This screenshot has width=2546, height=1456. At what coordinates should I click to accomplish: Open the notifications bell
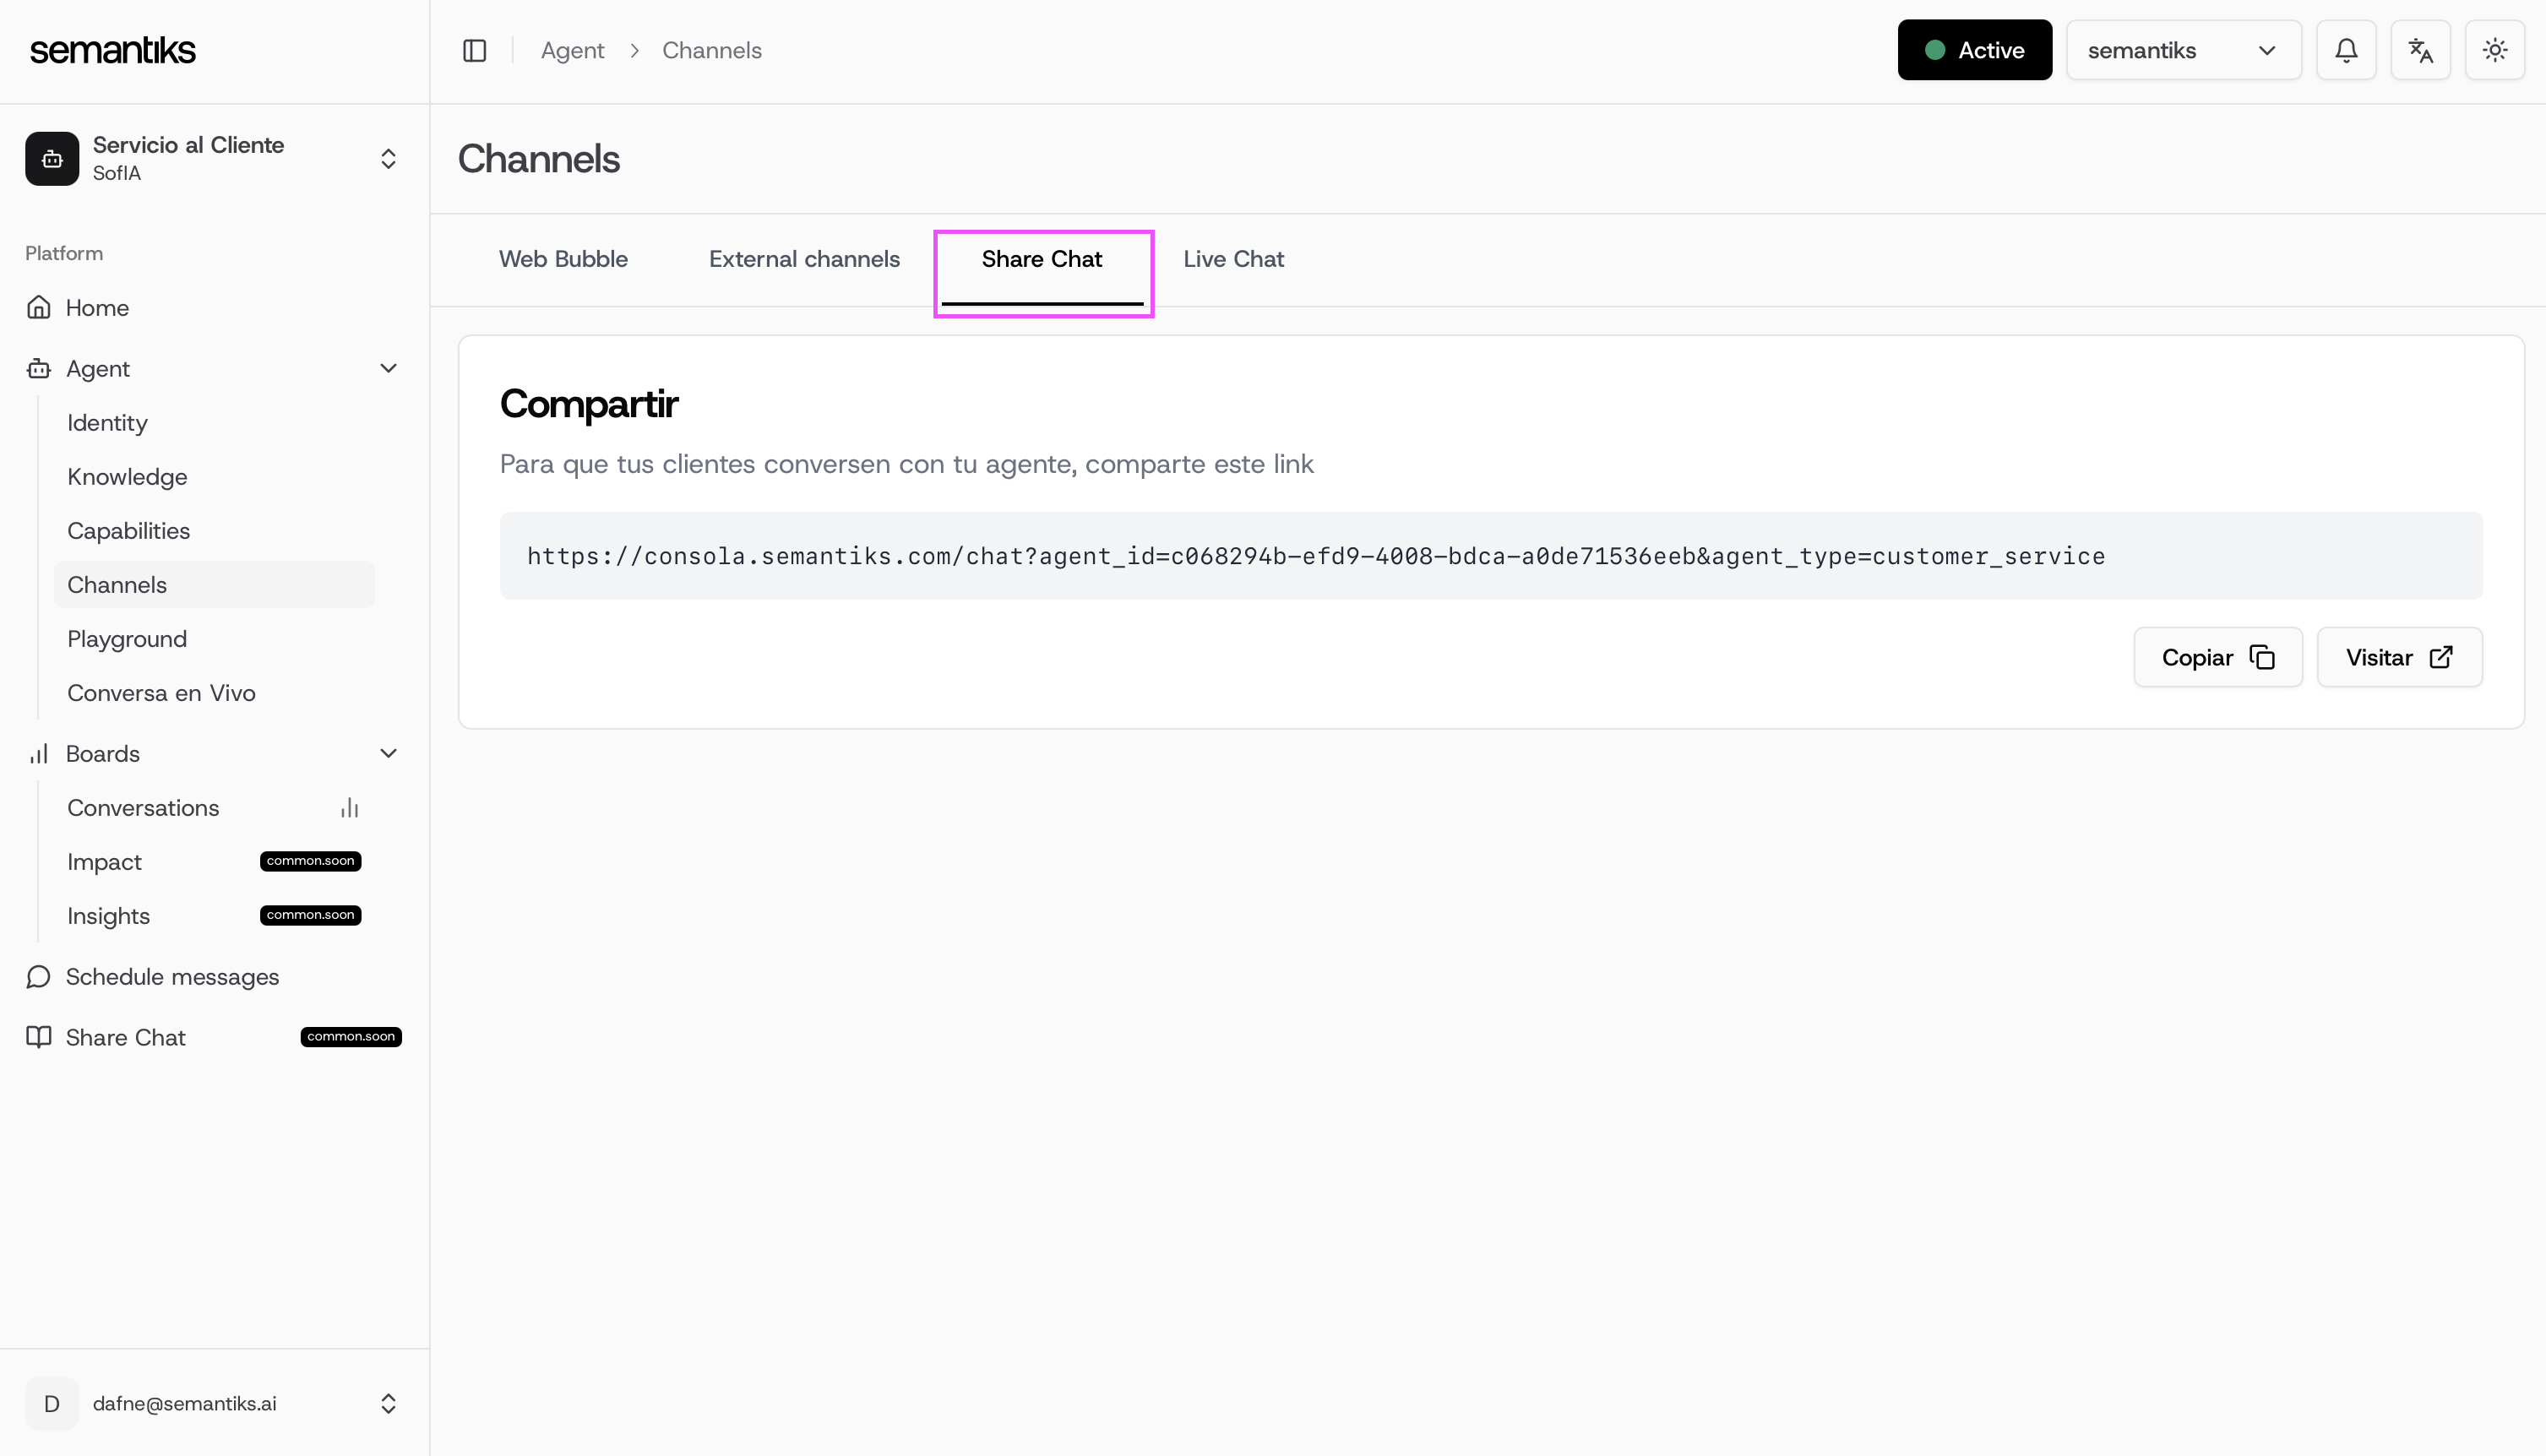(2345, 50)
